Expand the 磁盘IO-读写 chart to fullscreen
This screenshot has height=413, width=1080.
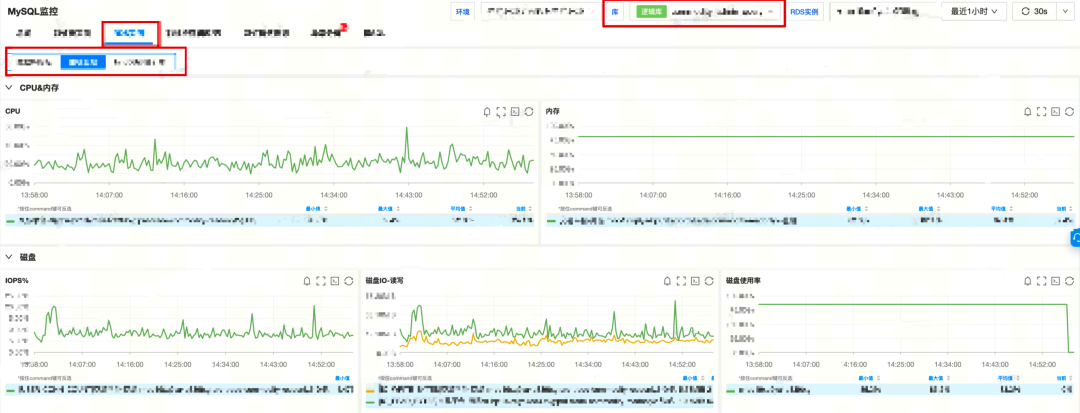click(x=682, y=281)
